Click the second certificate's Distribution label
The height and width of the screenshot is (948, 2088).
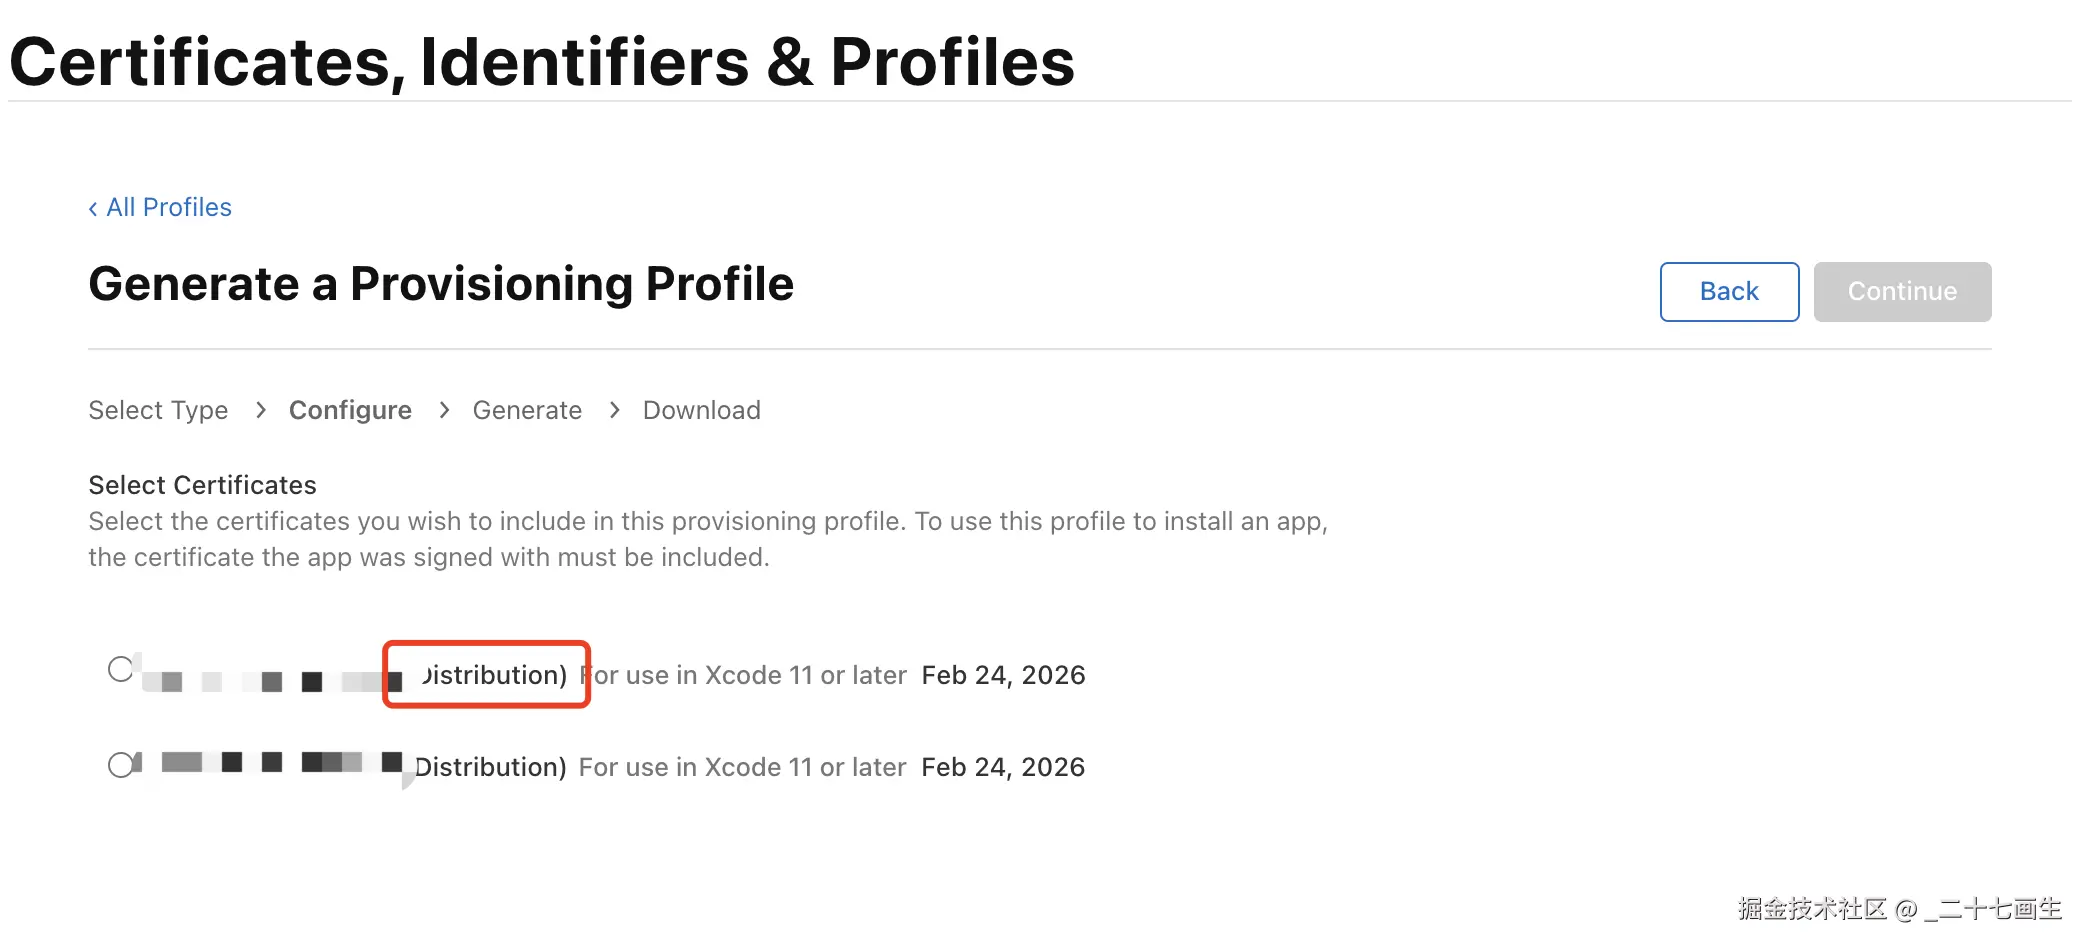click(490, 767)
